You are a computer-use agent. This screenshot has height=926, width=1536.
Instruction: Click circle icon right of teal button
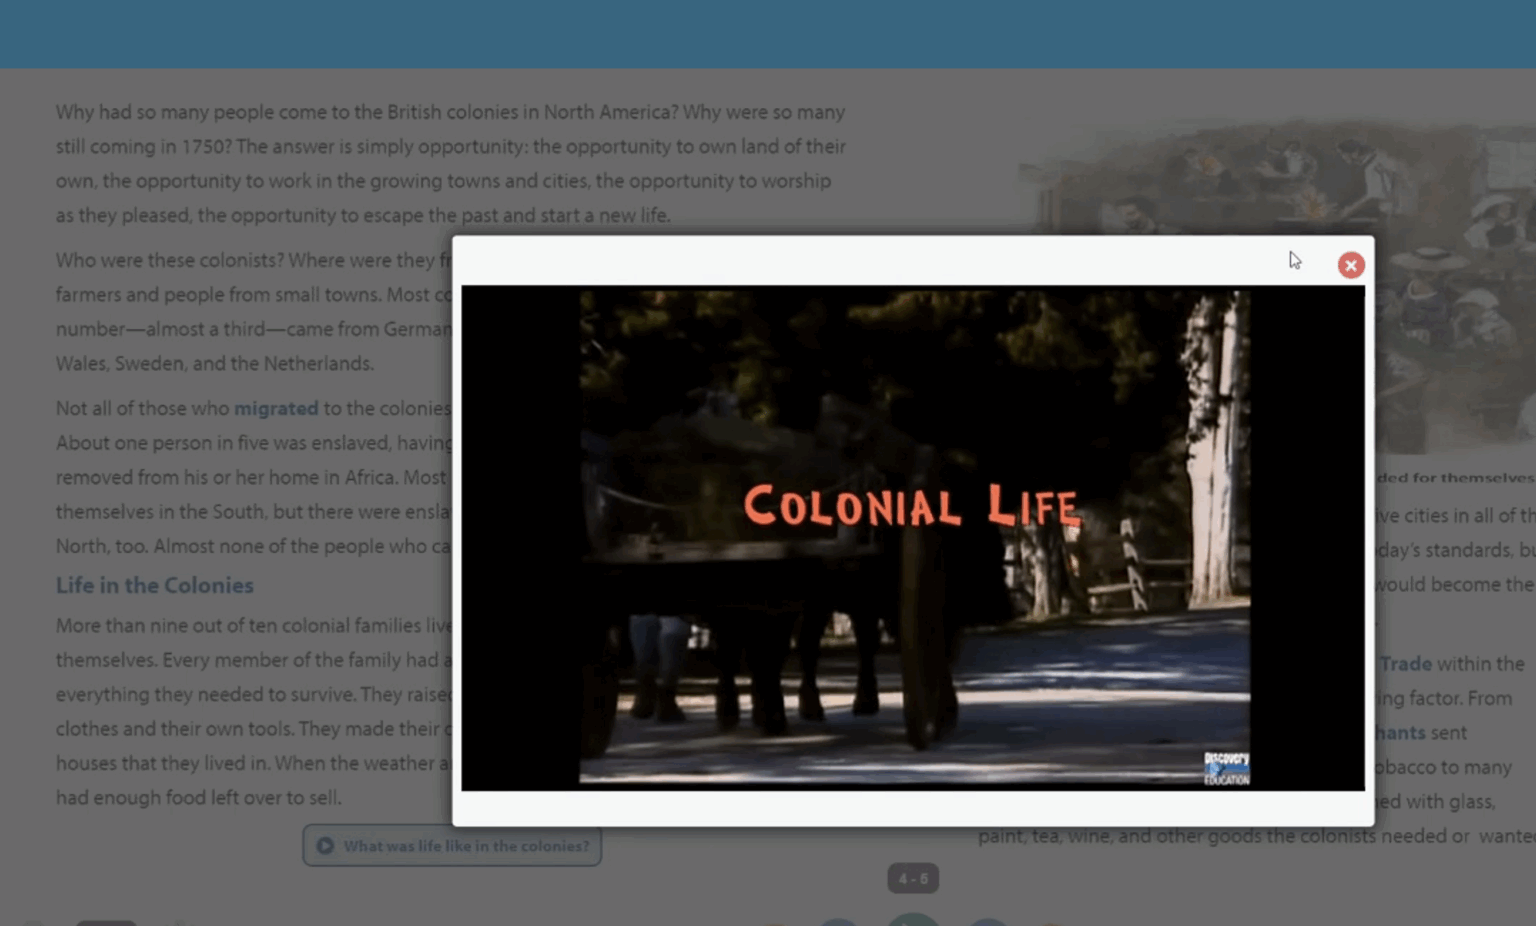[x=987, y=922]
